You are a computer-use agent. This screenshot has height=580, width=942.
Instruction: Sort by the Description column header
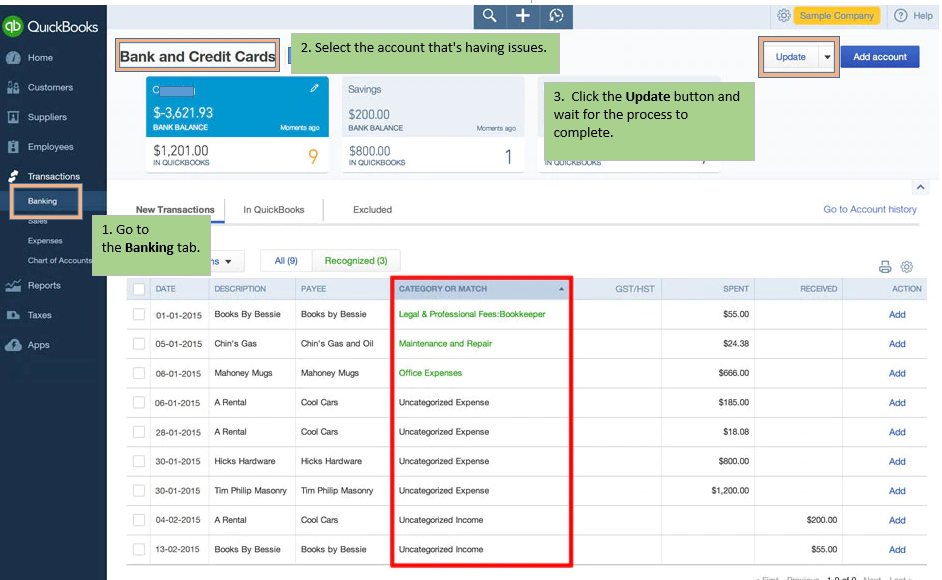tap(240, 289)
